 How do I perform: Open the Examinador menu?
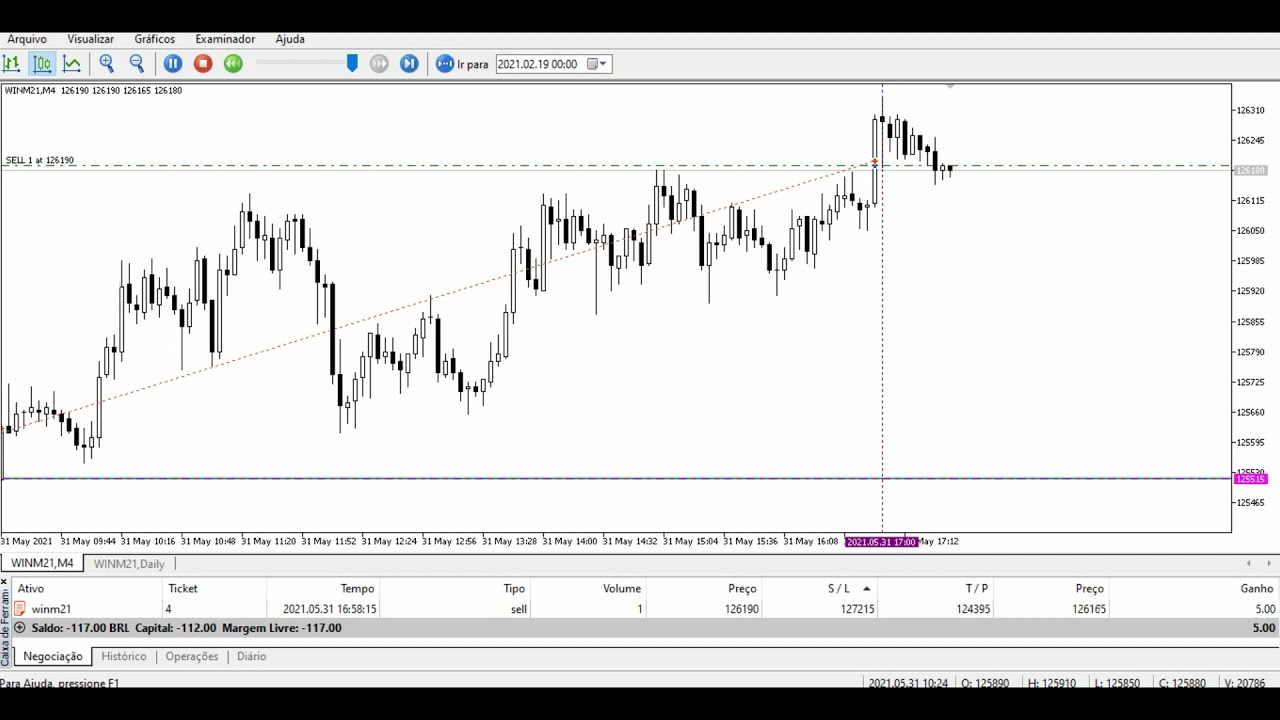[225, 39]
